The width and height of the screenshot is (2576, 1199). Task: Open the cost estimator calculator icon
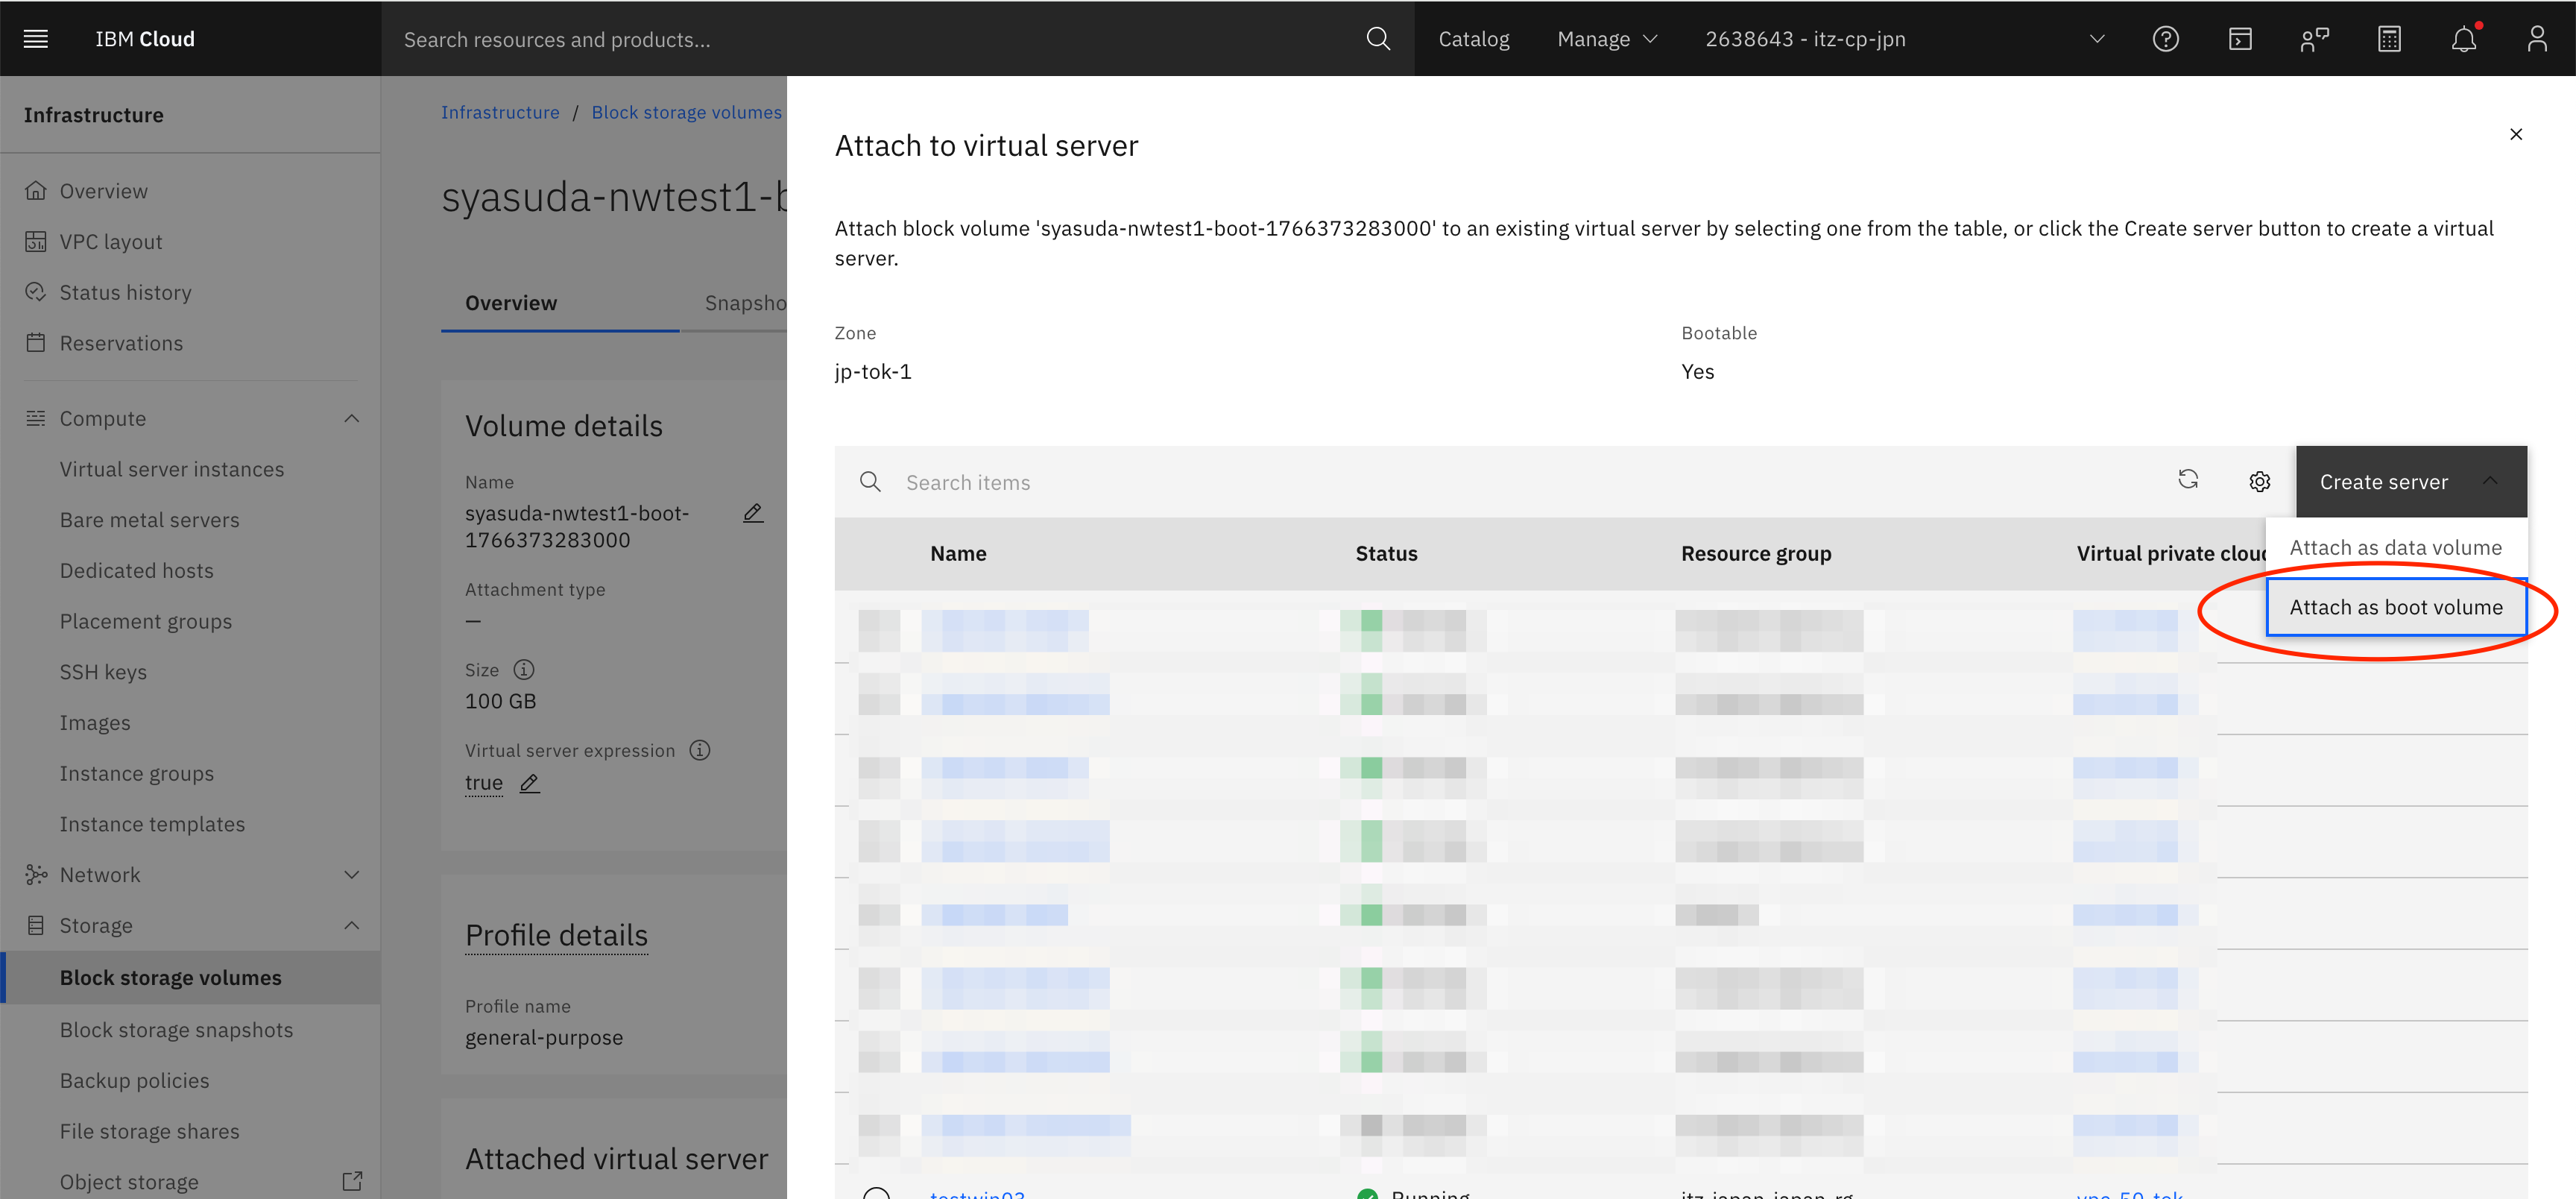pos(2389,38)
